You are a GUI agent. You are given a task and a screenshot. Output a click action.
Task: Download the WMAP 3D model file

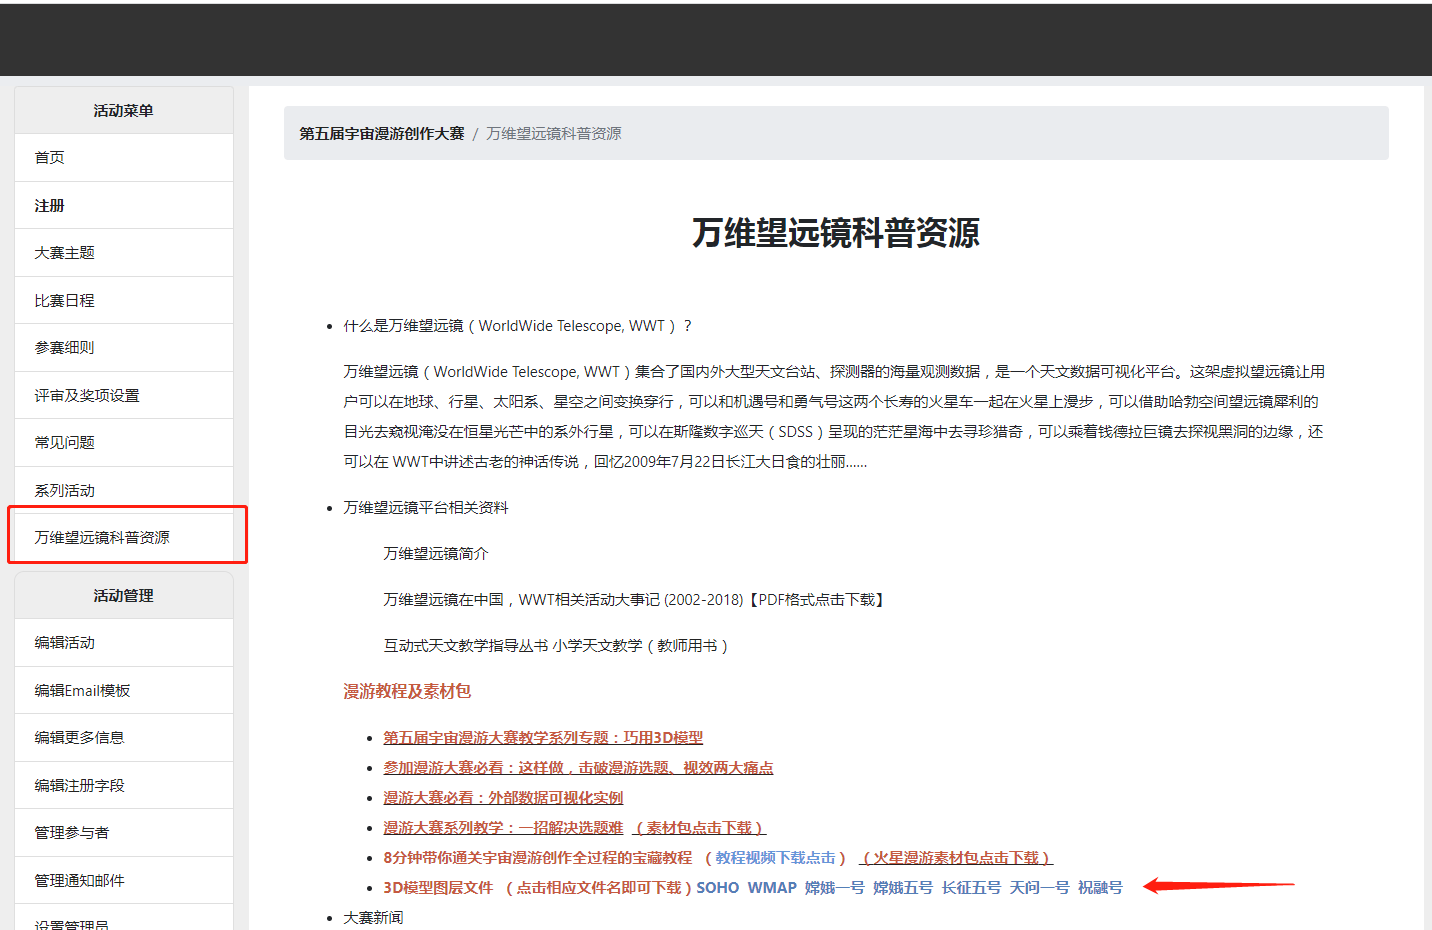[x=772, y=887]
